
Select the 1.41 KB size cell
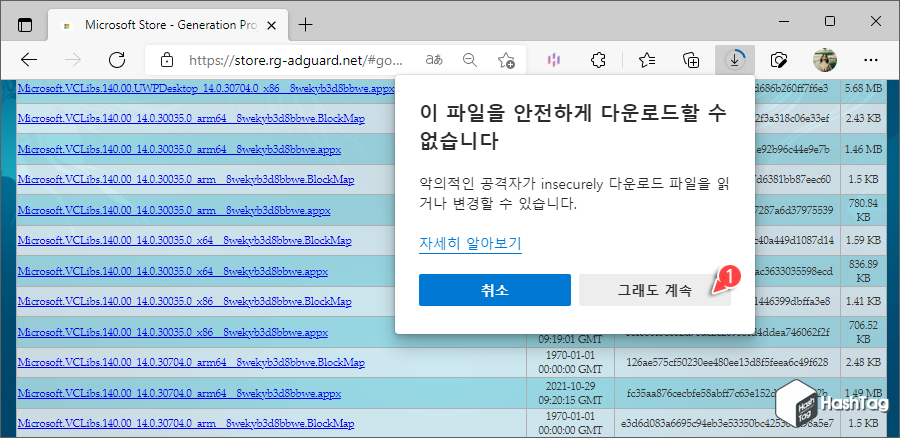coord(863,301)
